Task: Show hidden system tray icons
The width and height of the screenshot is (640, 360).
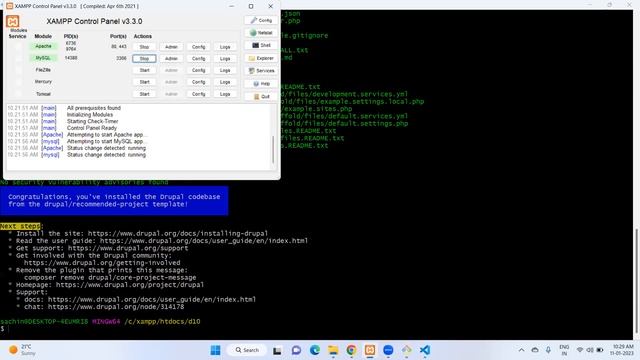Action: (521, 350)
